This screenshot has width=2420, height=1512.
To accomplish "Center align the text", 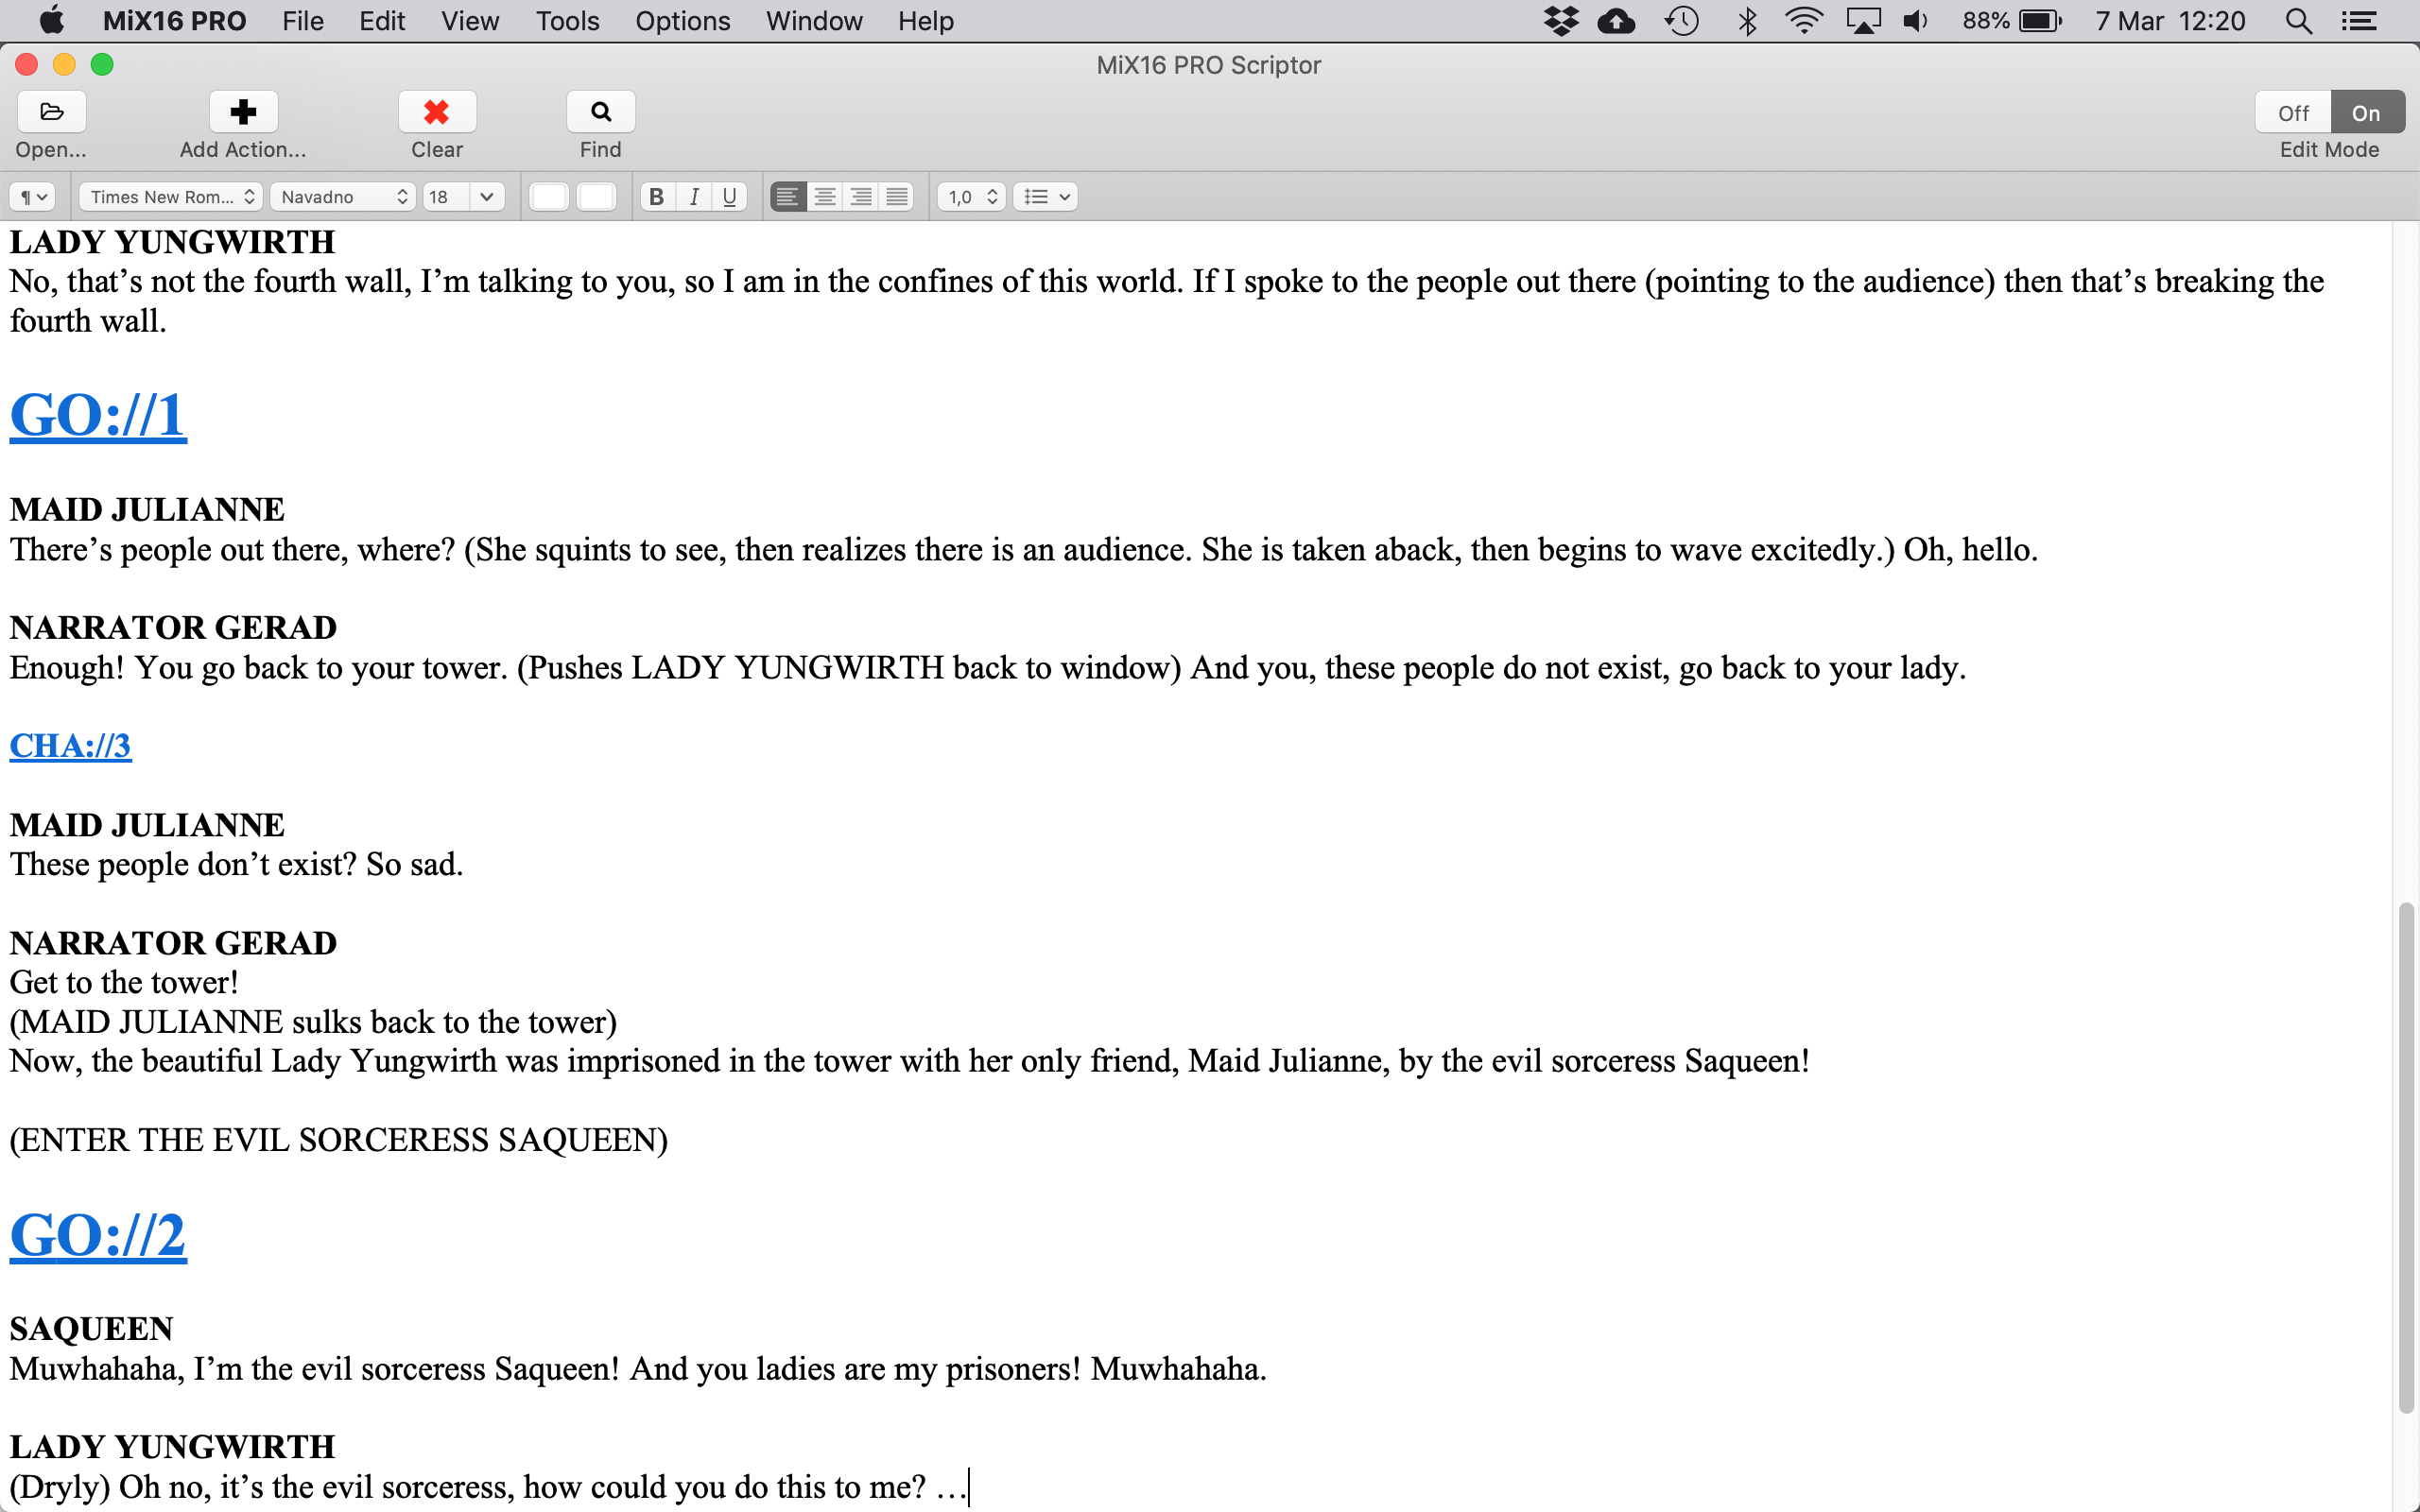I will click(824, 197).
